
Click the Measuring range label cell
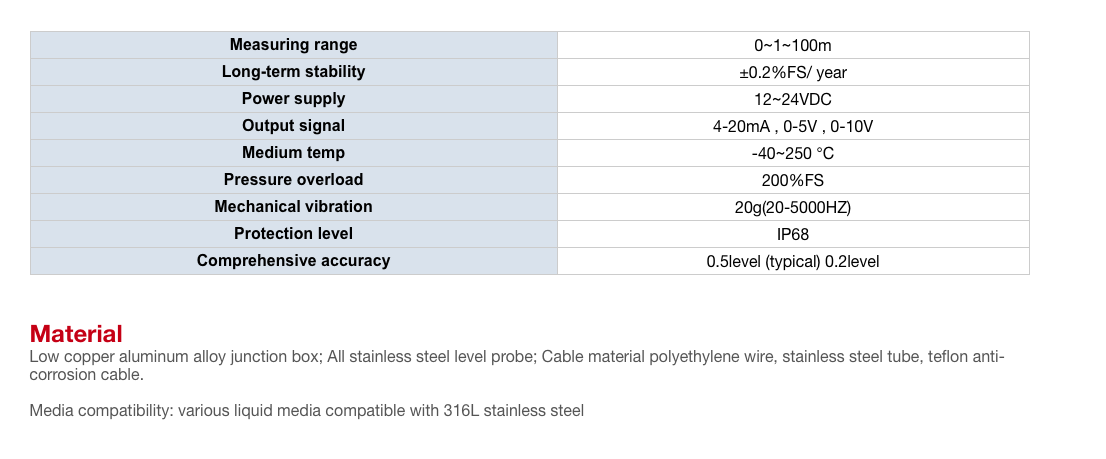pos(293,45)
